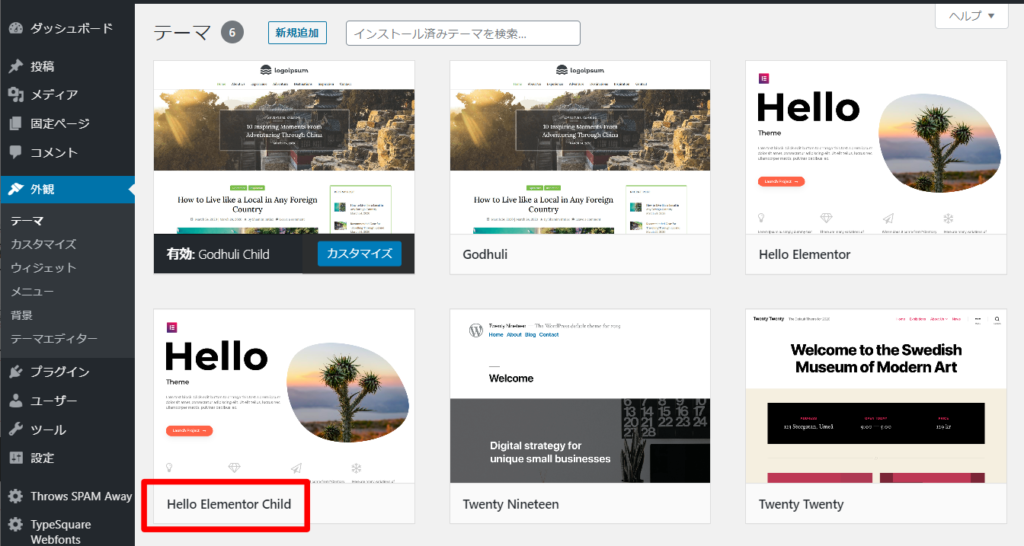1024x546 pixels.
Task: Expand the ヘルプ dropdown tab
Action: [x=971, y=16]
